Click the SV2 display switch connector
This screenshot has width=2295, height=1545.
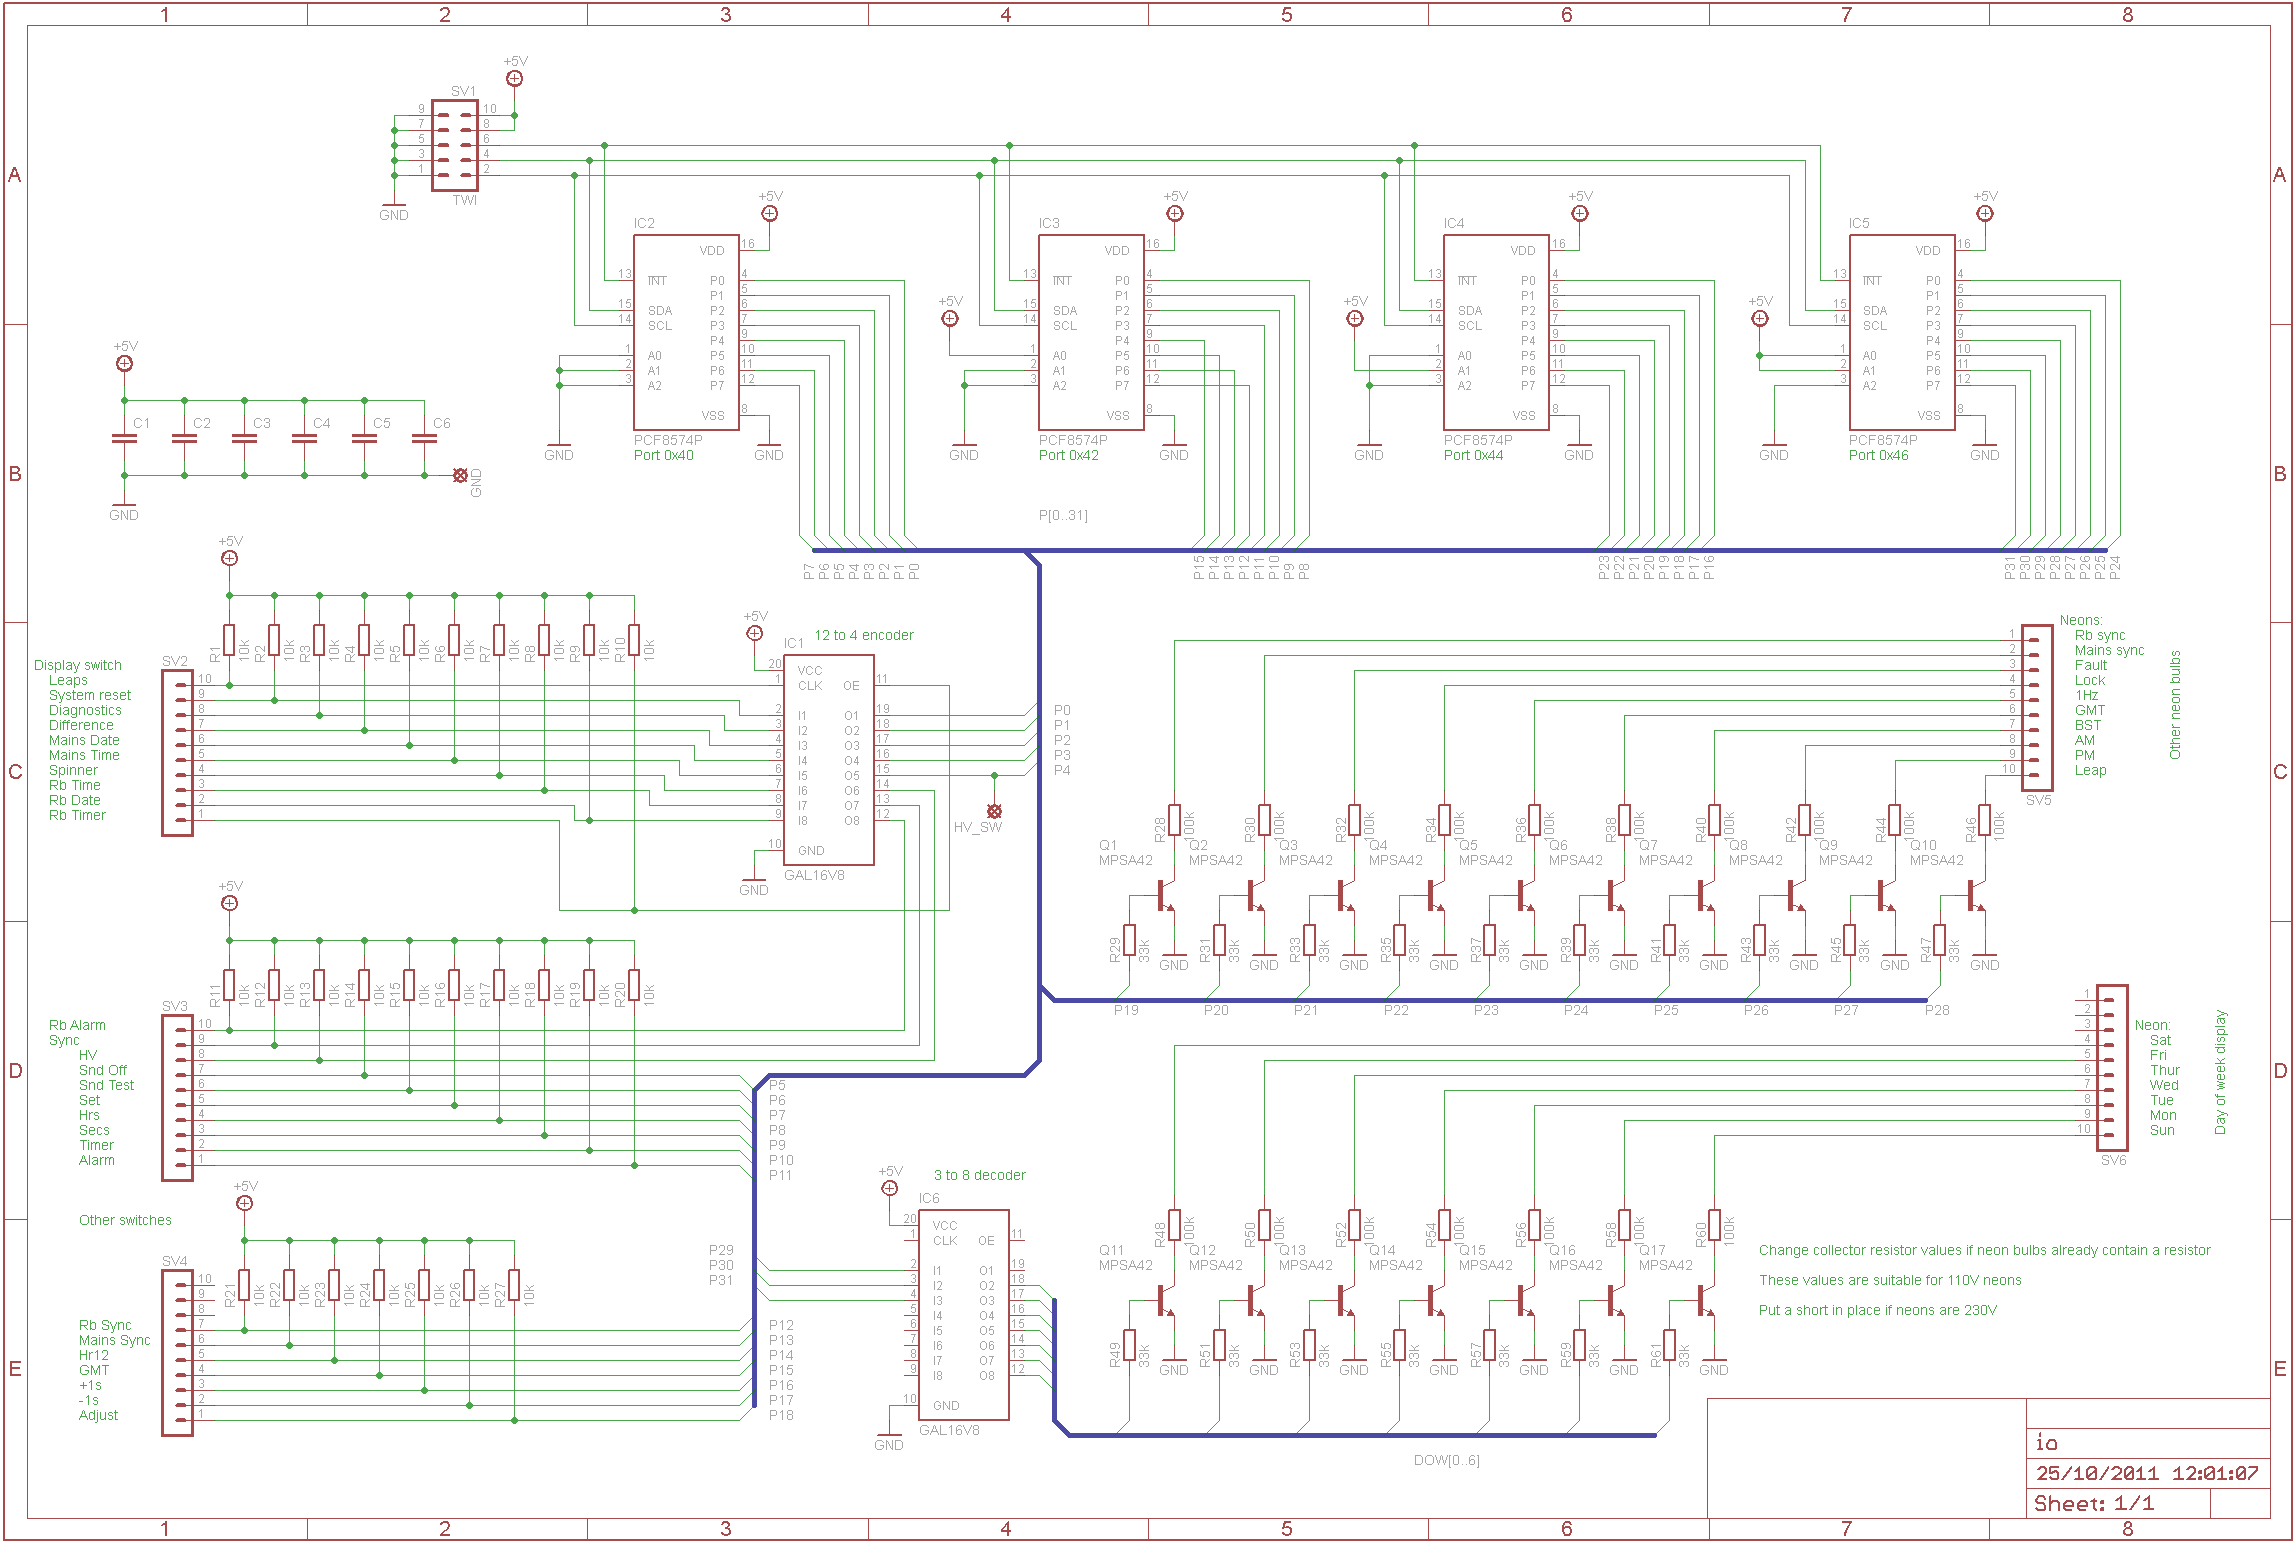[x=177, y=753]
